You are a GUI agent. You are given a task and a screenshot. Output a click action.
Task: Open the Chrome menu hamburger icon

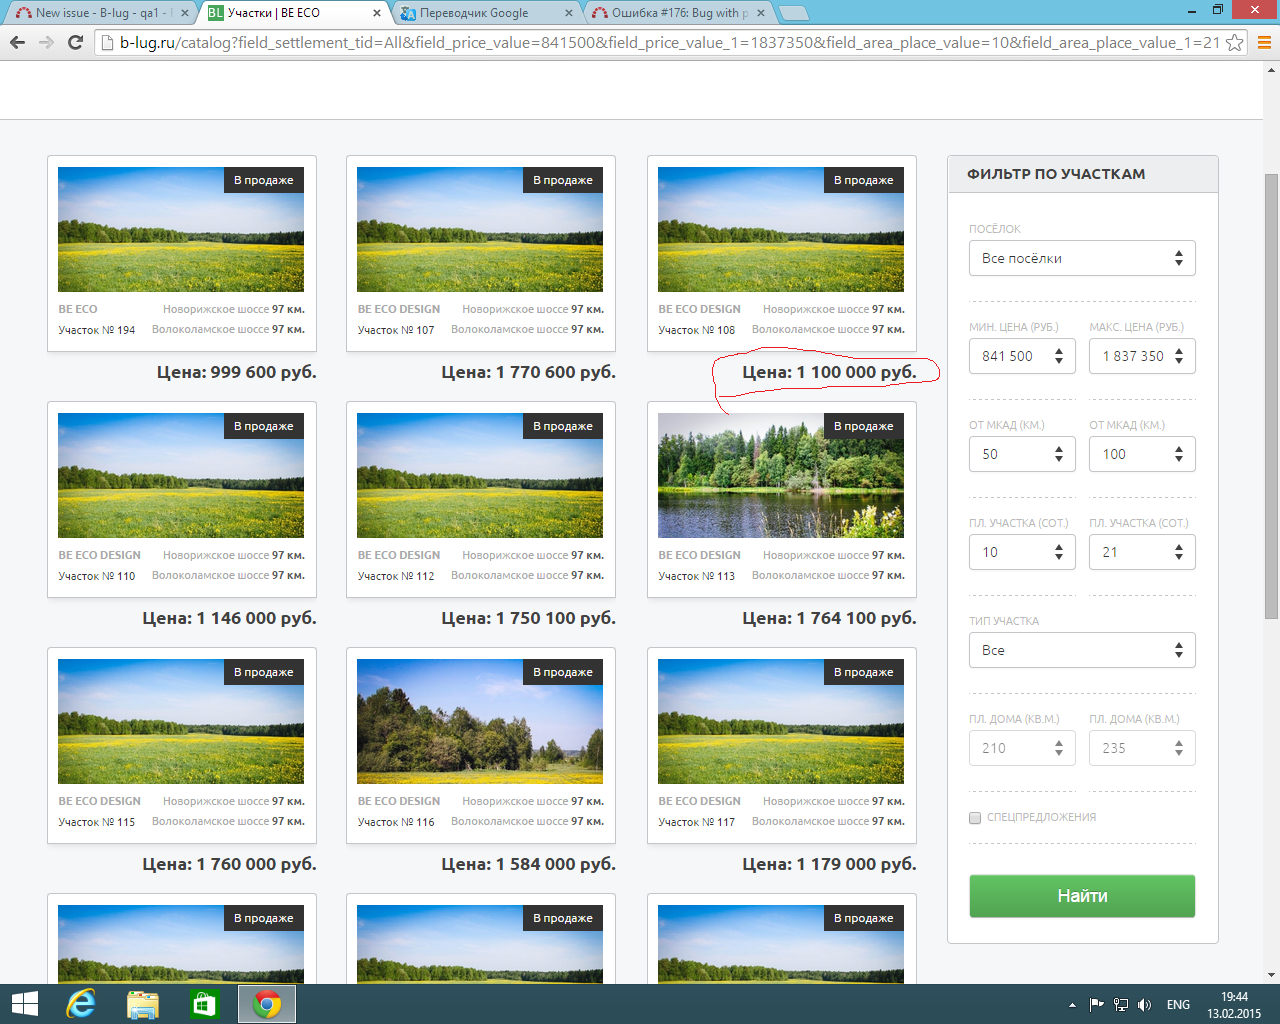[1264, 42]
